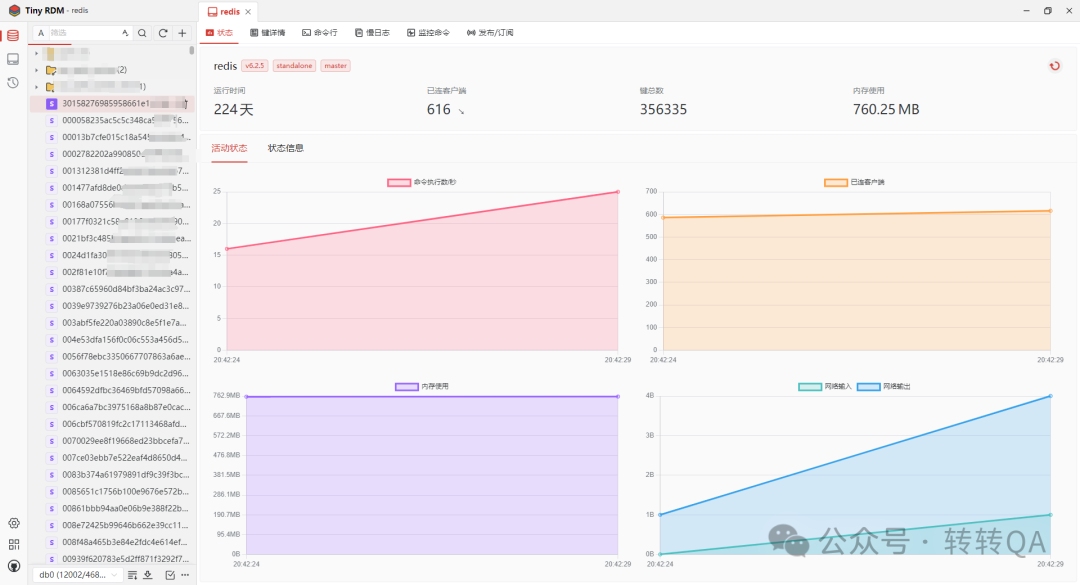The height and width of the screenshot is (585, 1080).
Task: Click the connected clients value 616
Action: pyautogui.click(x=438, y=110)
